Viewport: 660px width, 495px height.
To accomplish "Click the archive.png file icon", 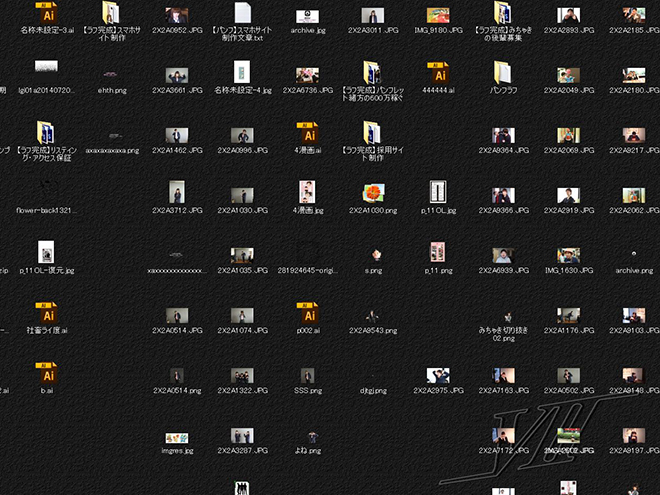I will pos(633,256).
